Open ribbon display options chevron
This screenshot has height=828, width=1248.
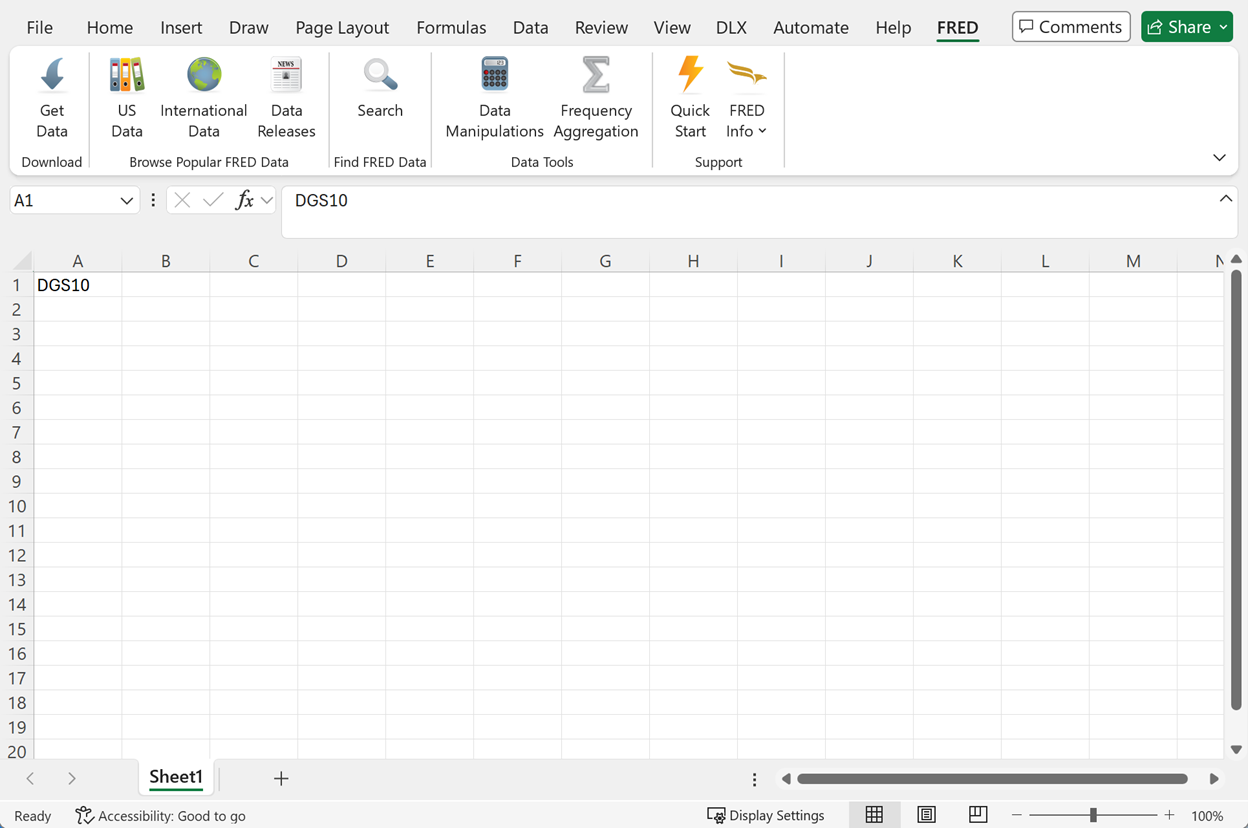(x=1219, y=158)
